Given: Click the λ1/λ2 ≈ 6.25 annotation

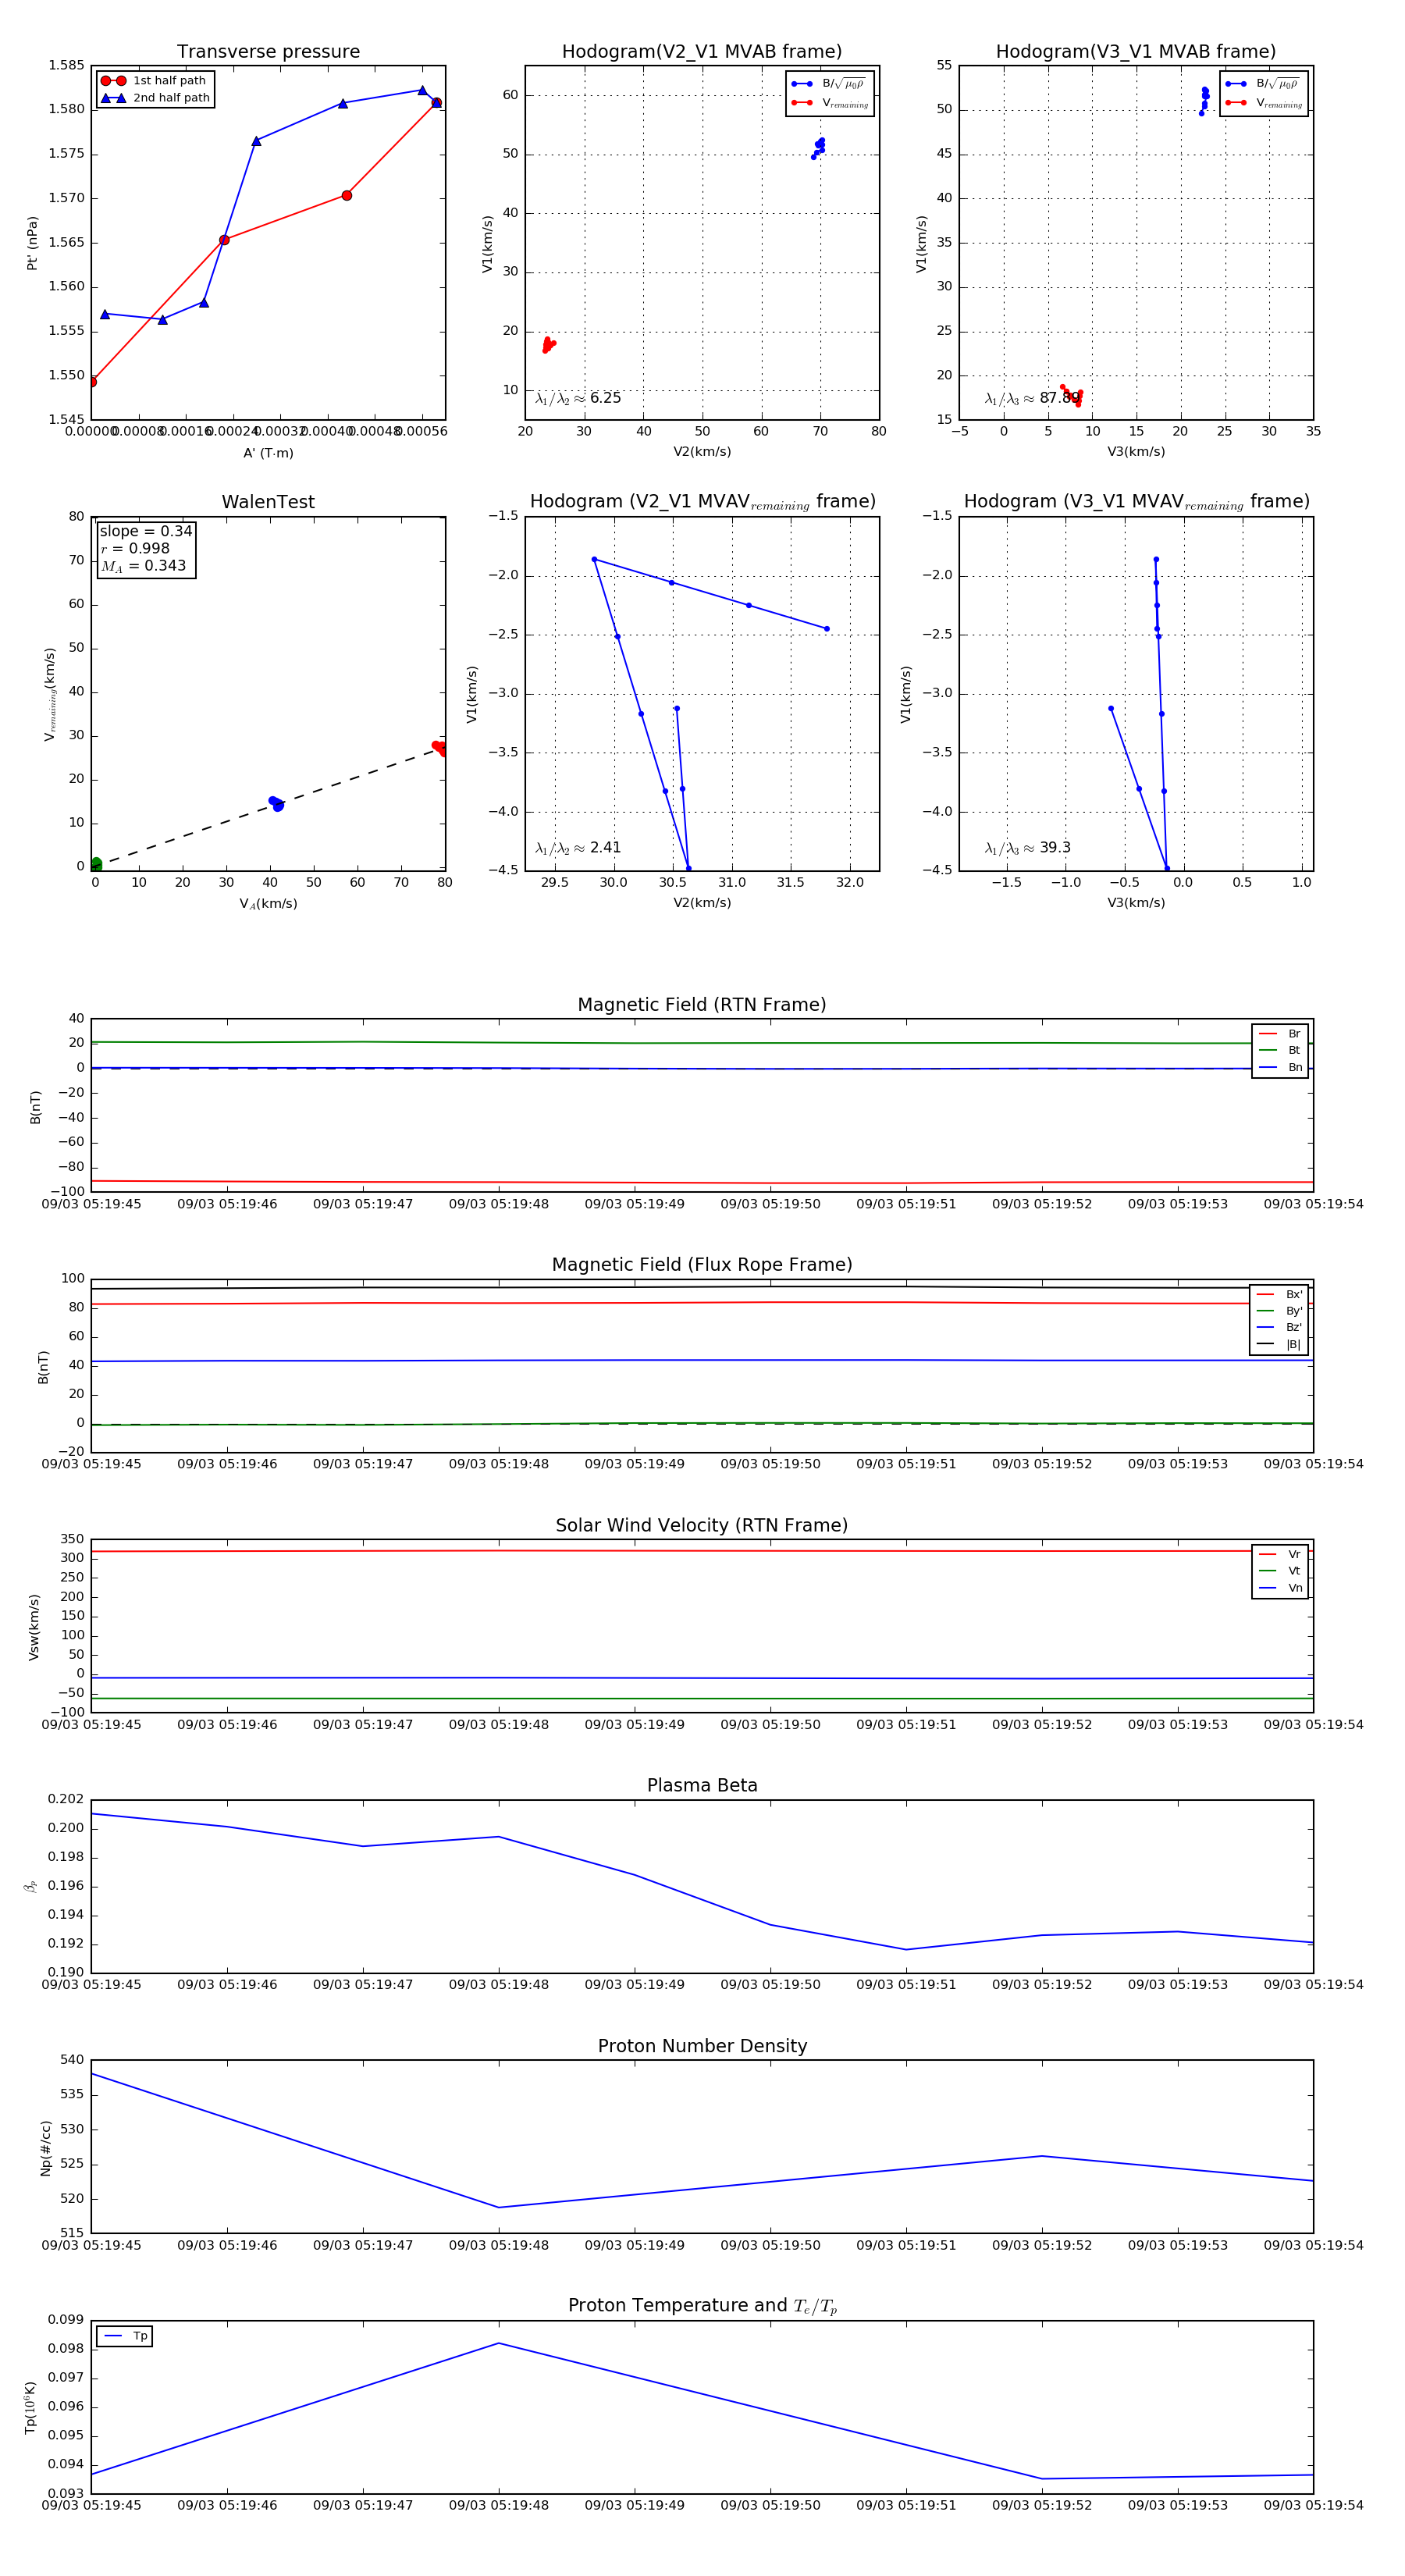Looking at the screenshot, I should [x=578, y=398].
